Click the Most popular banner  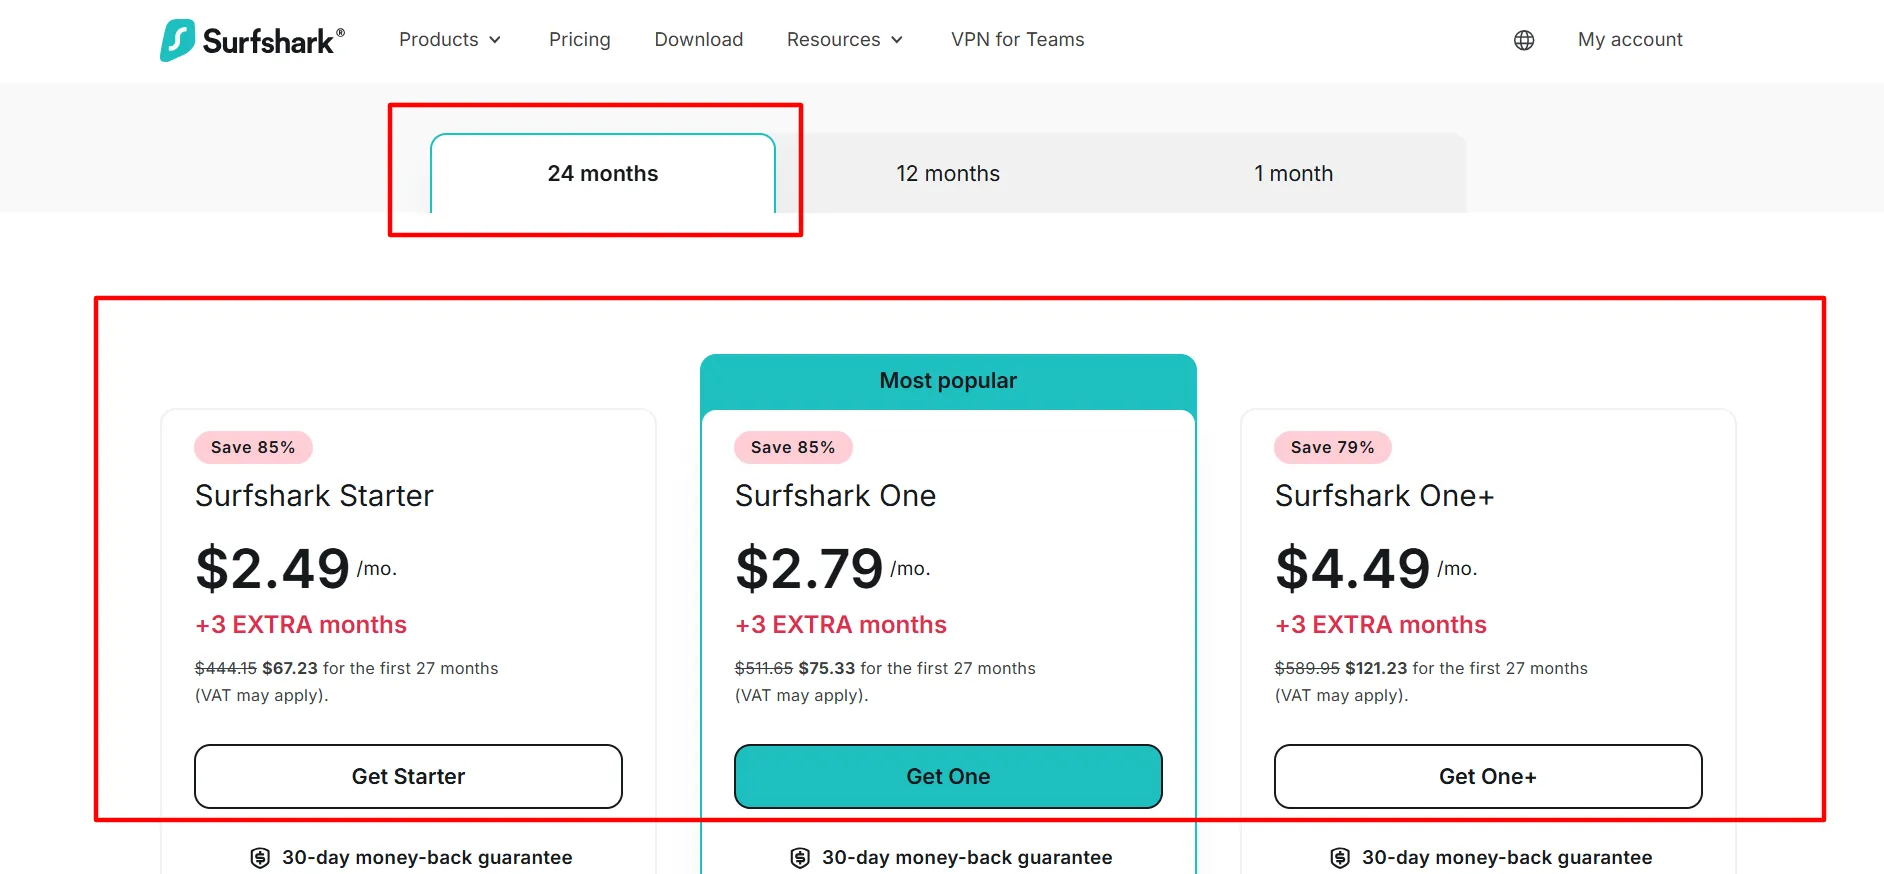coord(948,381)
